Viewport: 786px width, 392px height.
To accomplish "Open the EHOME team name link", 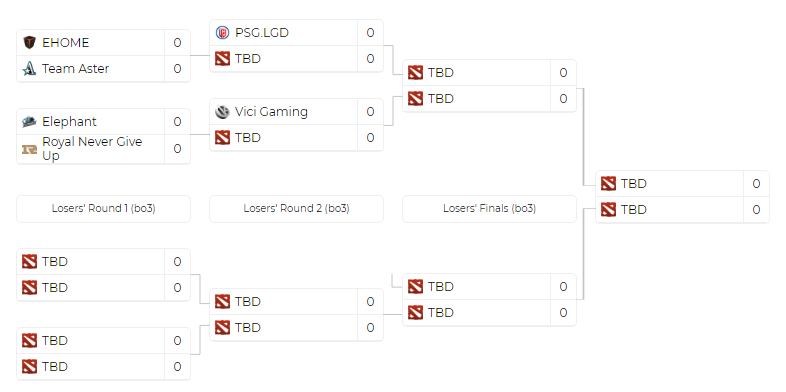I will (x=66, y=43).
